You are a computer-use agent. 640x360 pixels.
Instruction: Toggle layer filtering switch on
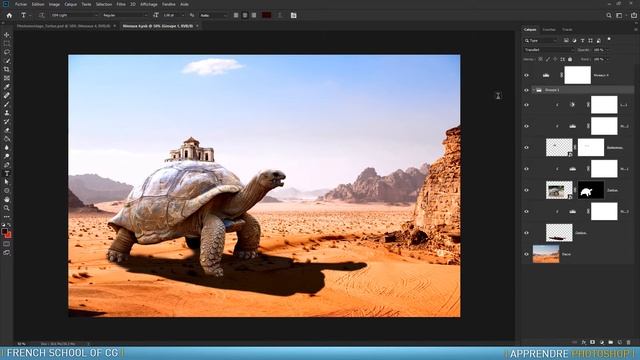(609, 40)
